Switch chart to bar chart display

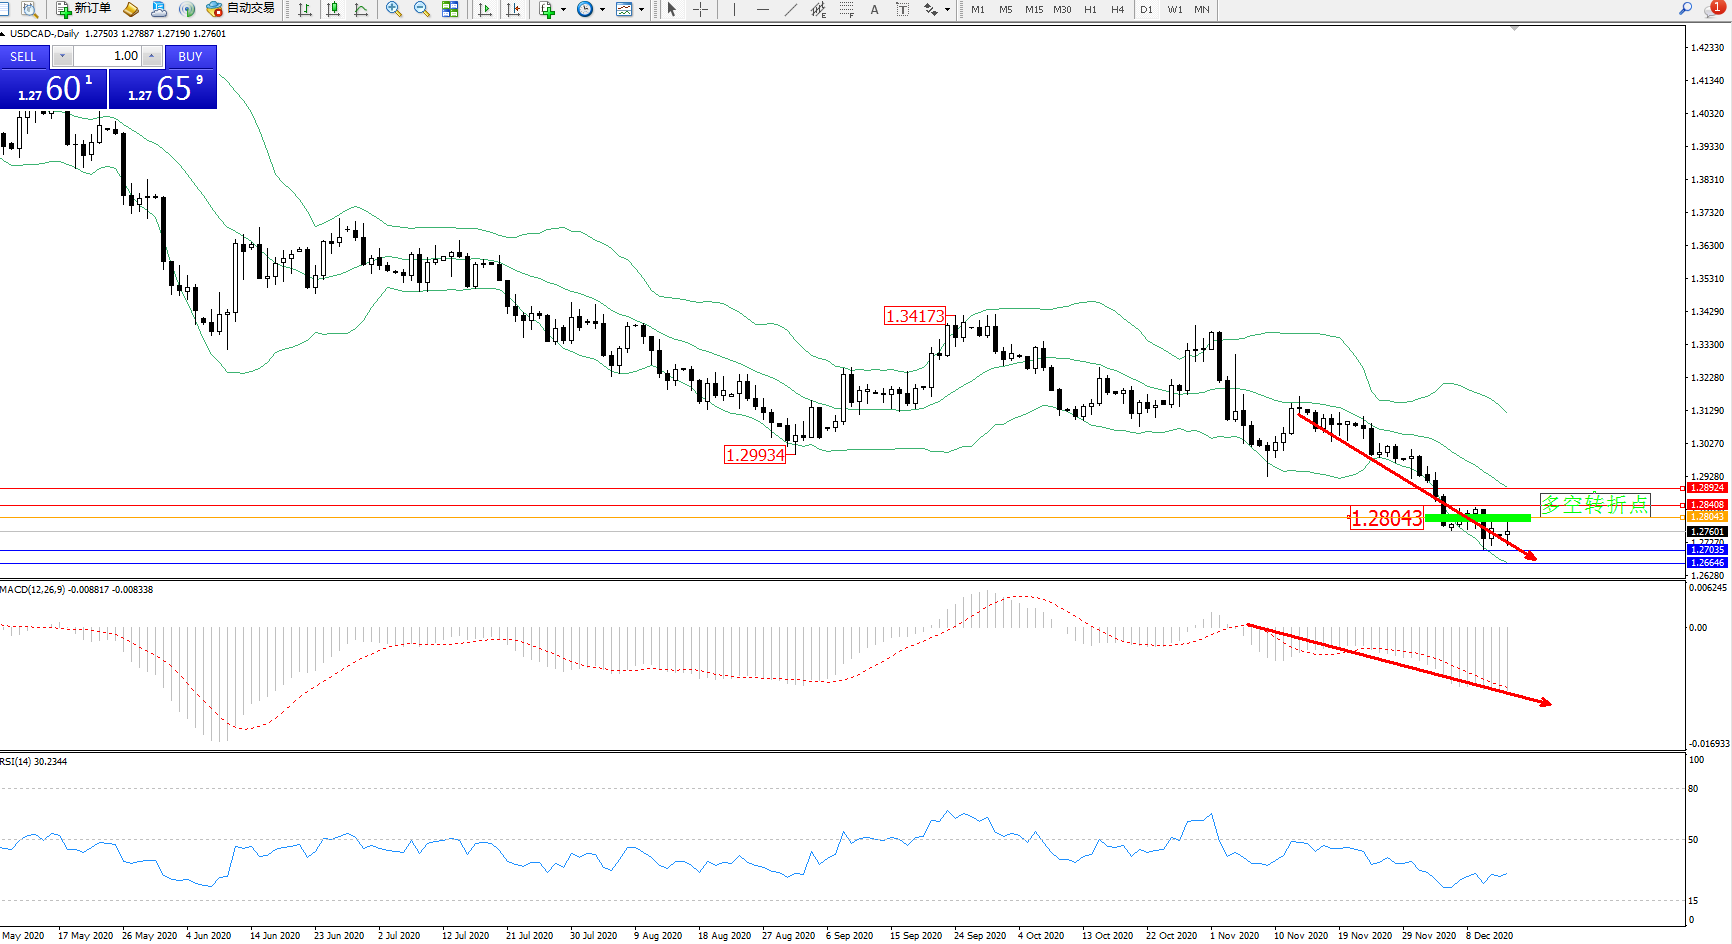305,9
